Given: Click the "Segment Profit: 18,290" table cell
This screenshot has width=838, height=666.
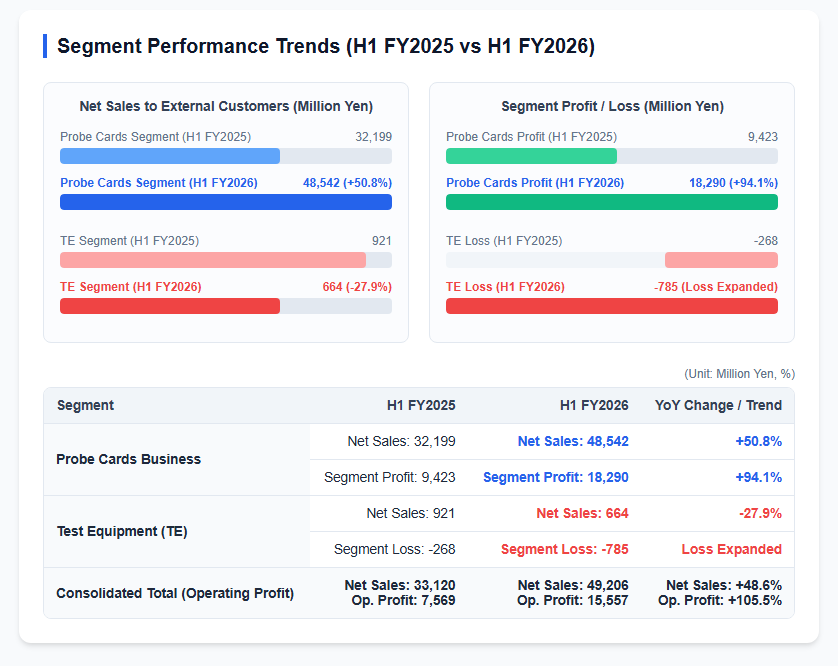Looking at the screenshot, I should click(x=556, y=477).
